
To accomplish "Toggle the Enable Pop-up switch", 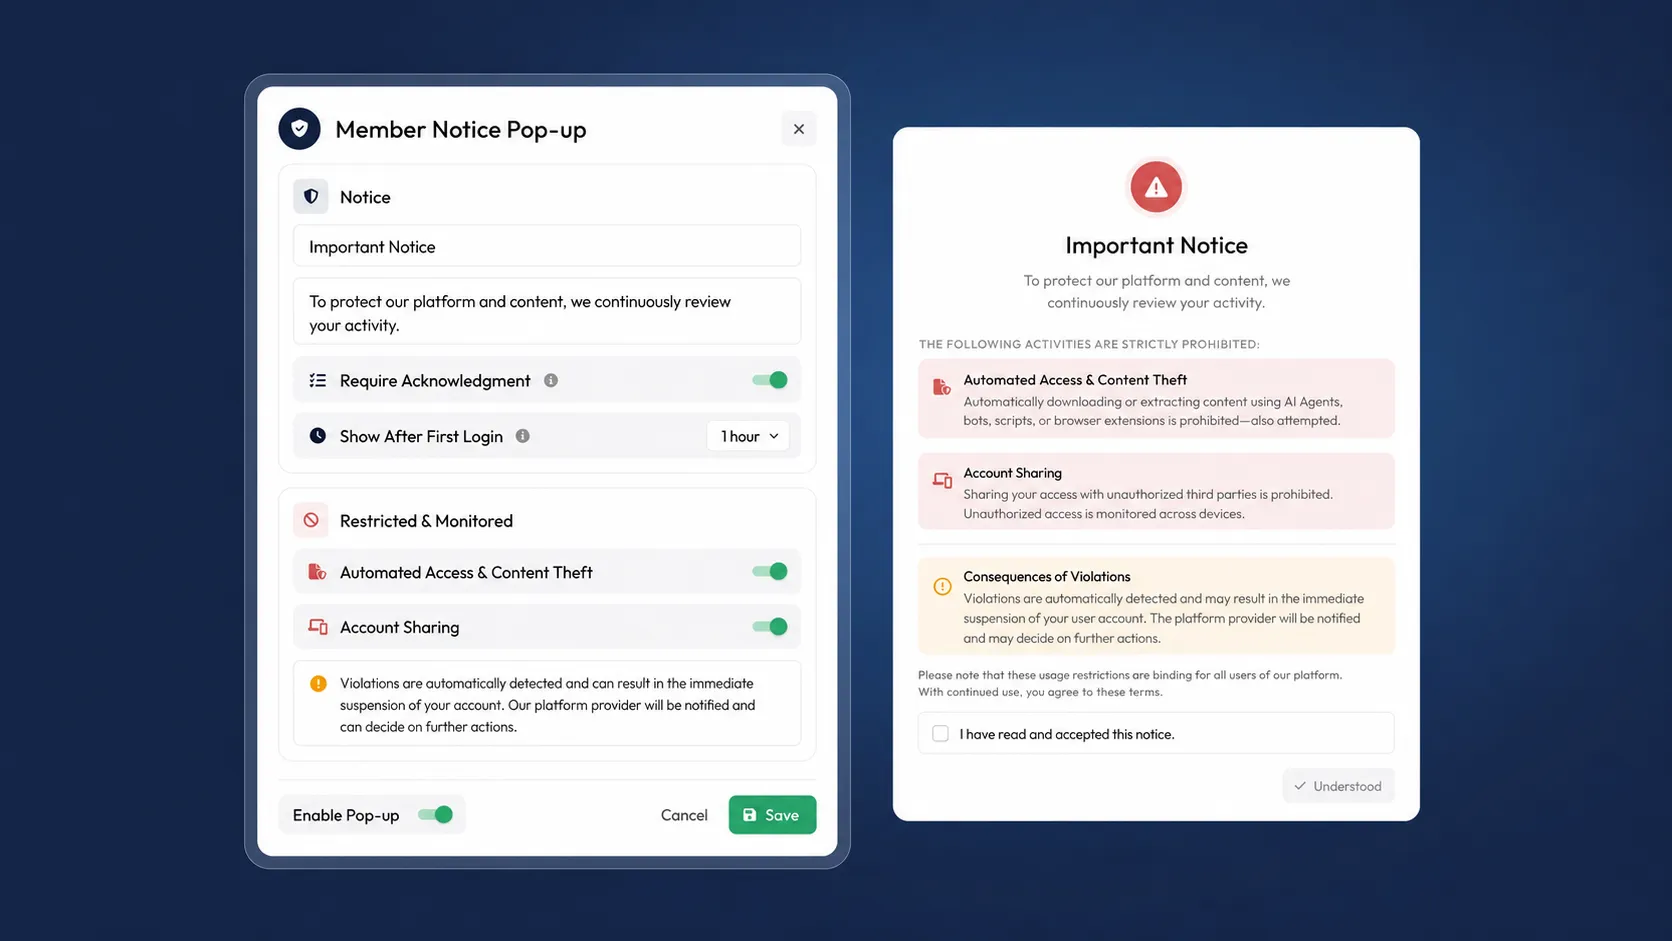I will [436, 815].
